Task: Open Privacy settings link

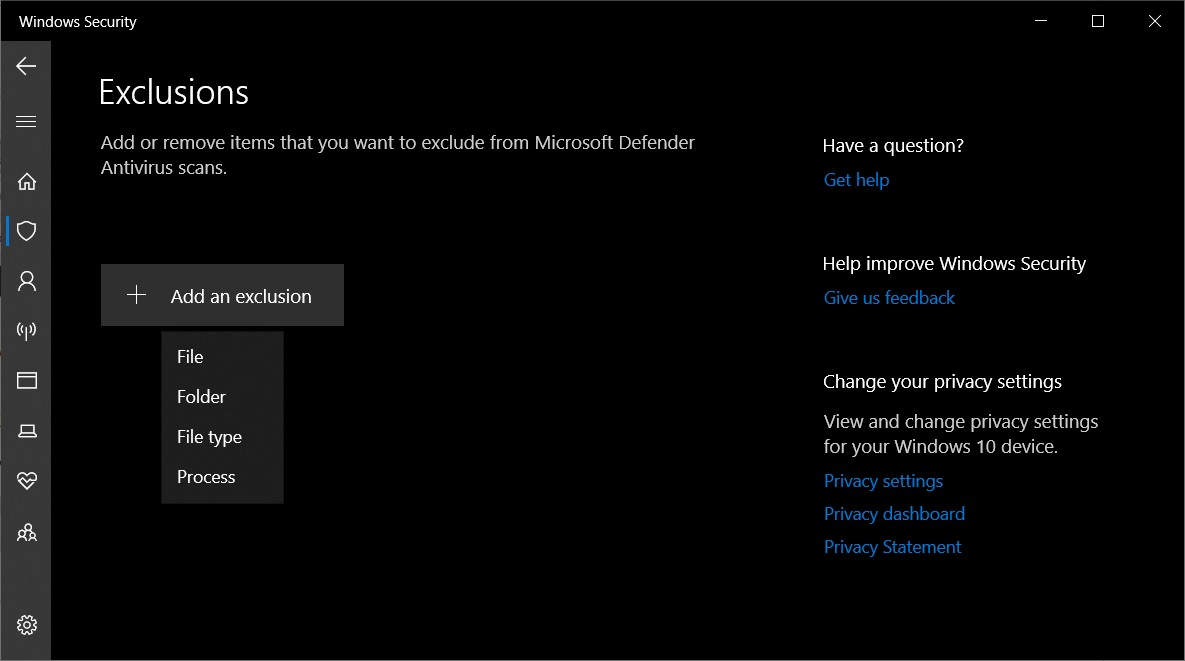Action: click(883, 481)
